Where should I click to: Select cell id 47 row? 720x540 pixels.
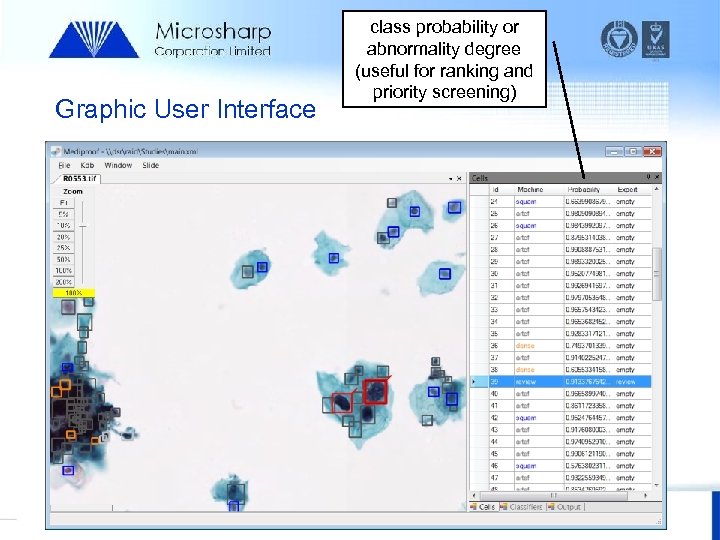[560, 478]
